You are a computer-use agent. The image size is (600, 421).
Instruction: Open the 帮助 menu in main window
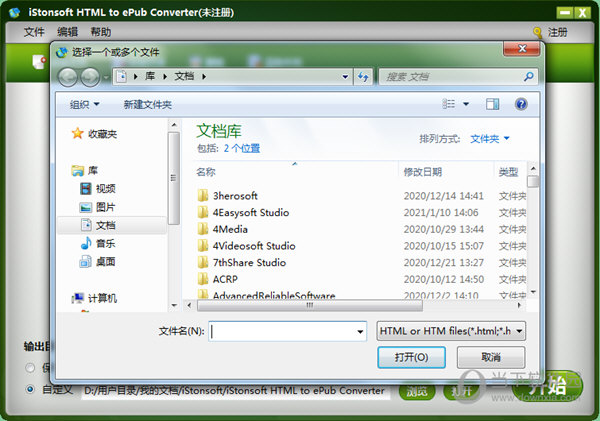(101, 32)
